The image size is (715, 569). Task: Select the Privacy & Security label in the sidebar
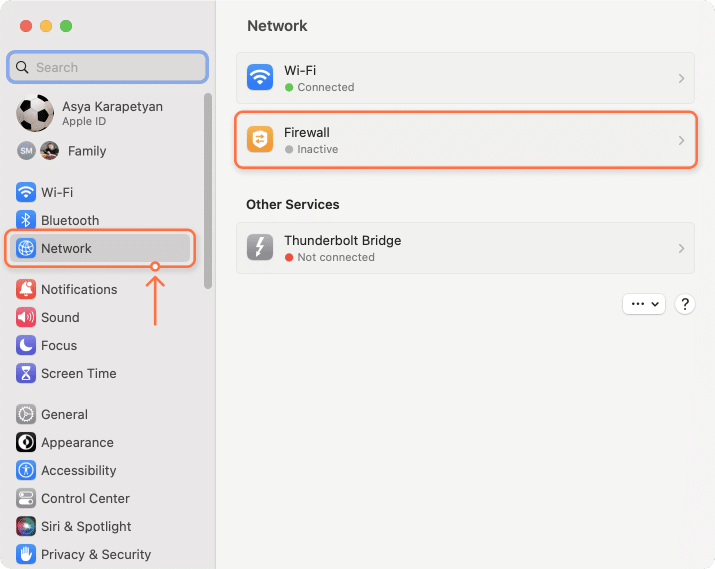(96, 554)
